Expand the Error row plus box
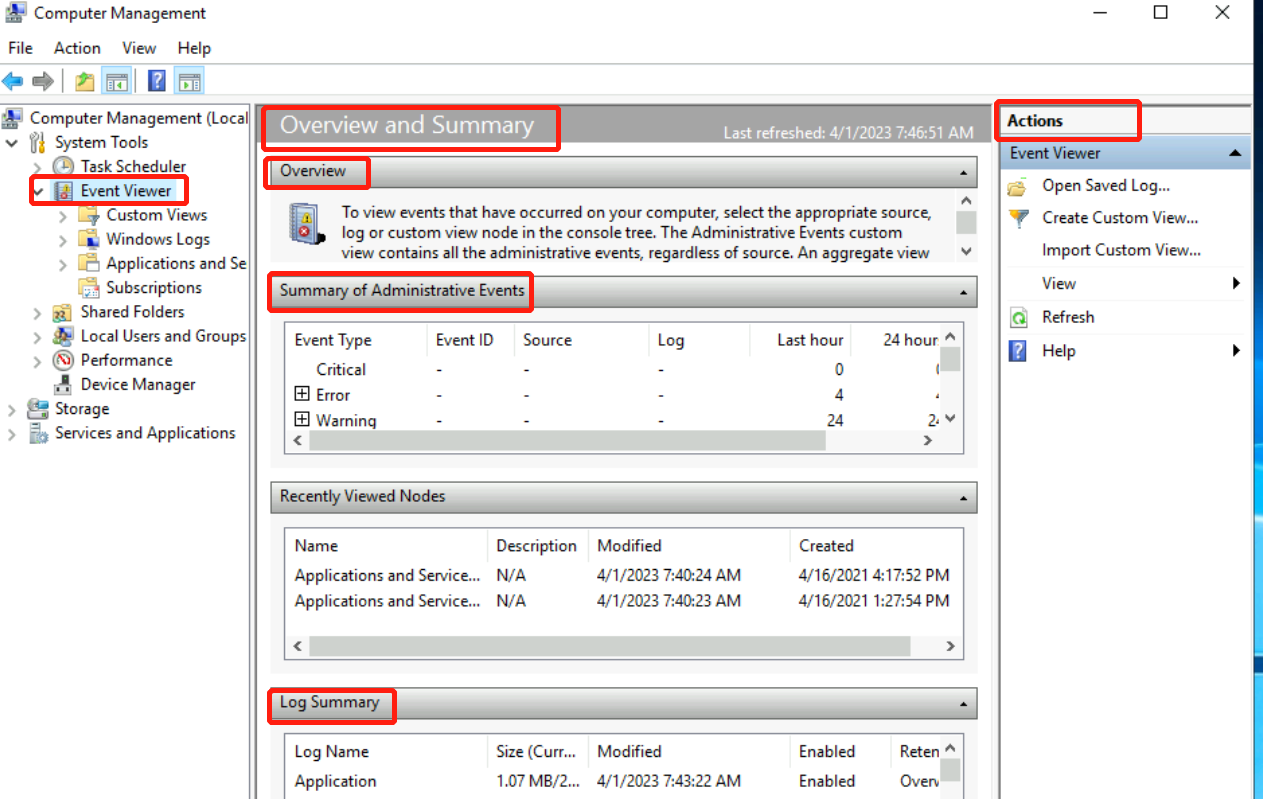1263x799 pixels. click(302, 394)
